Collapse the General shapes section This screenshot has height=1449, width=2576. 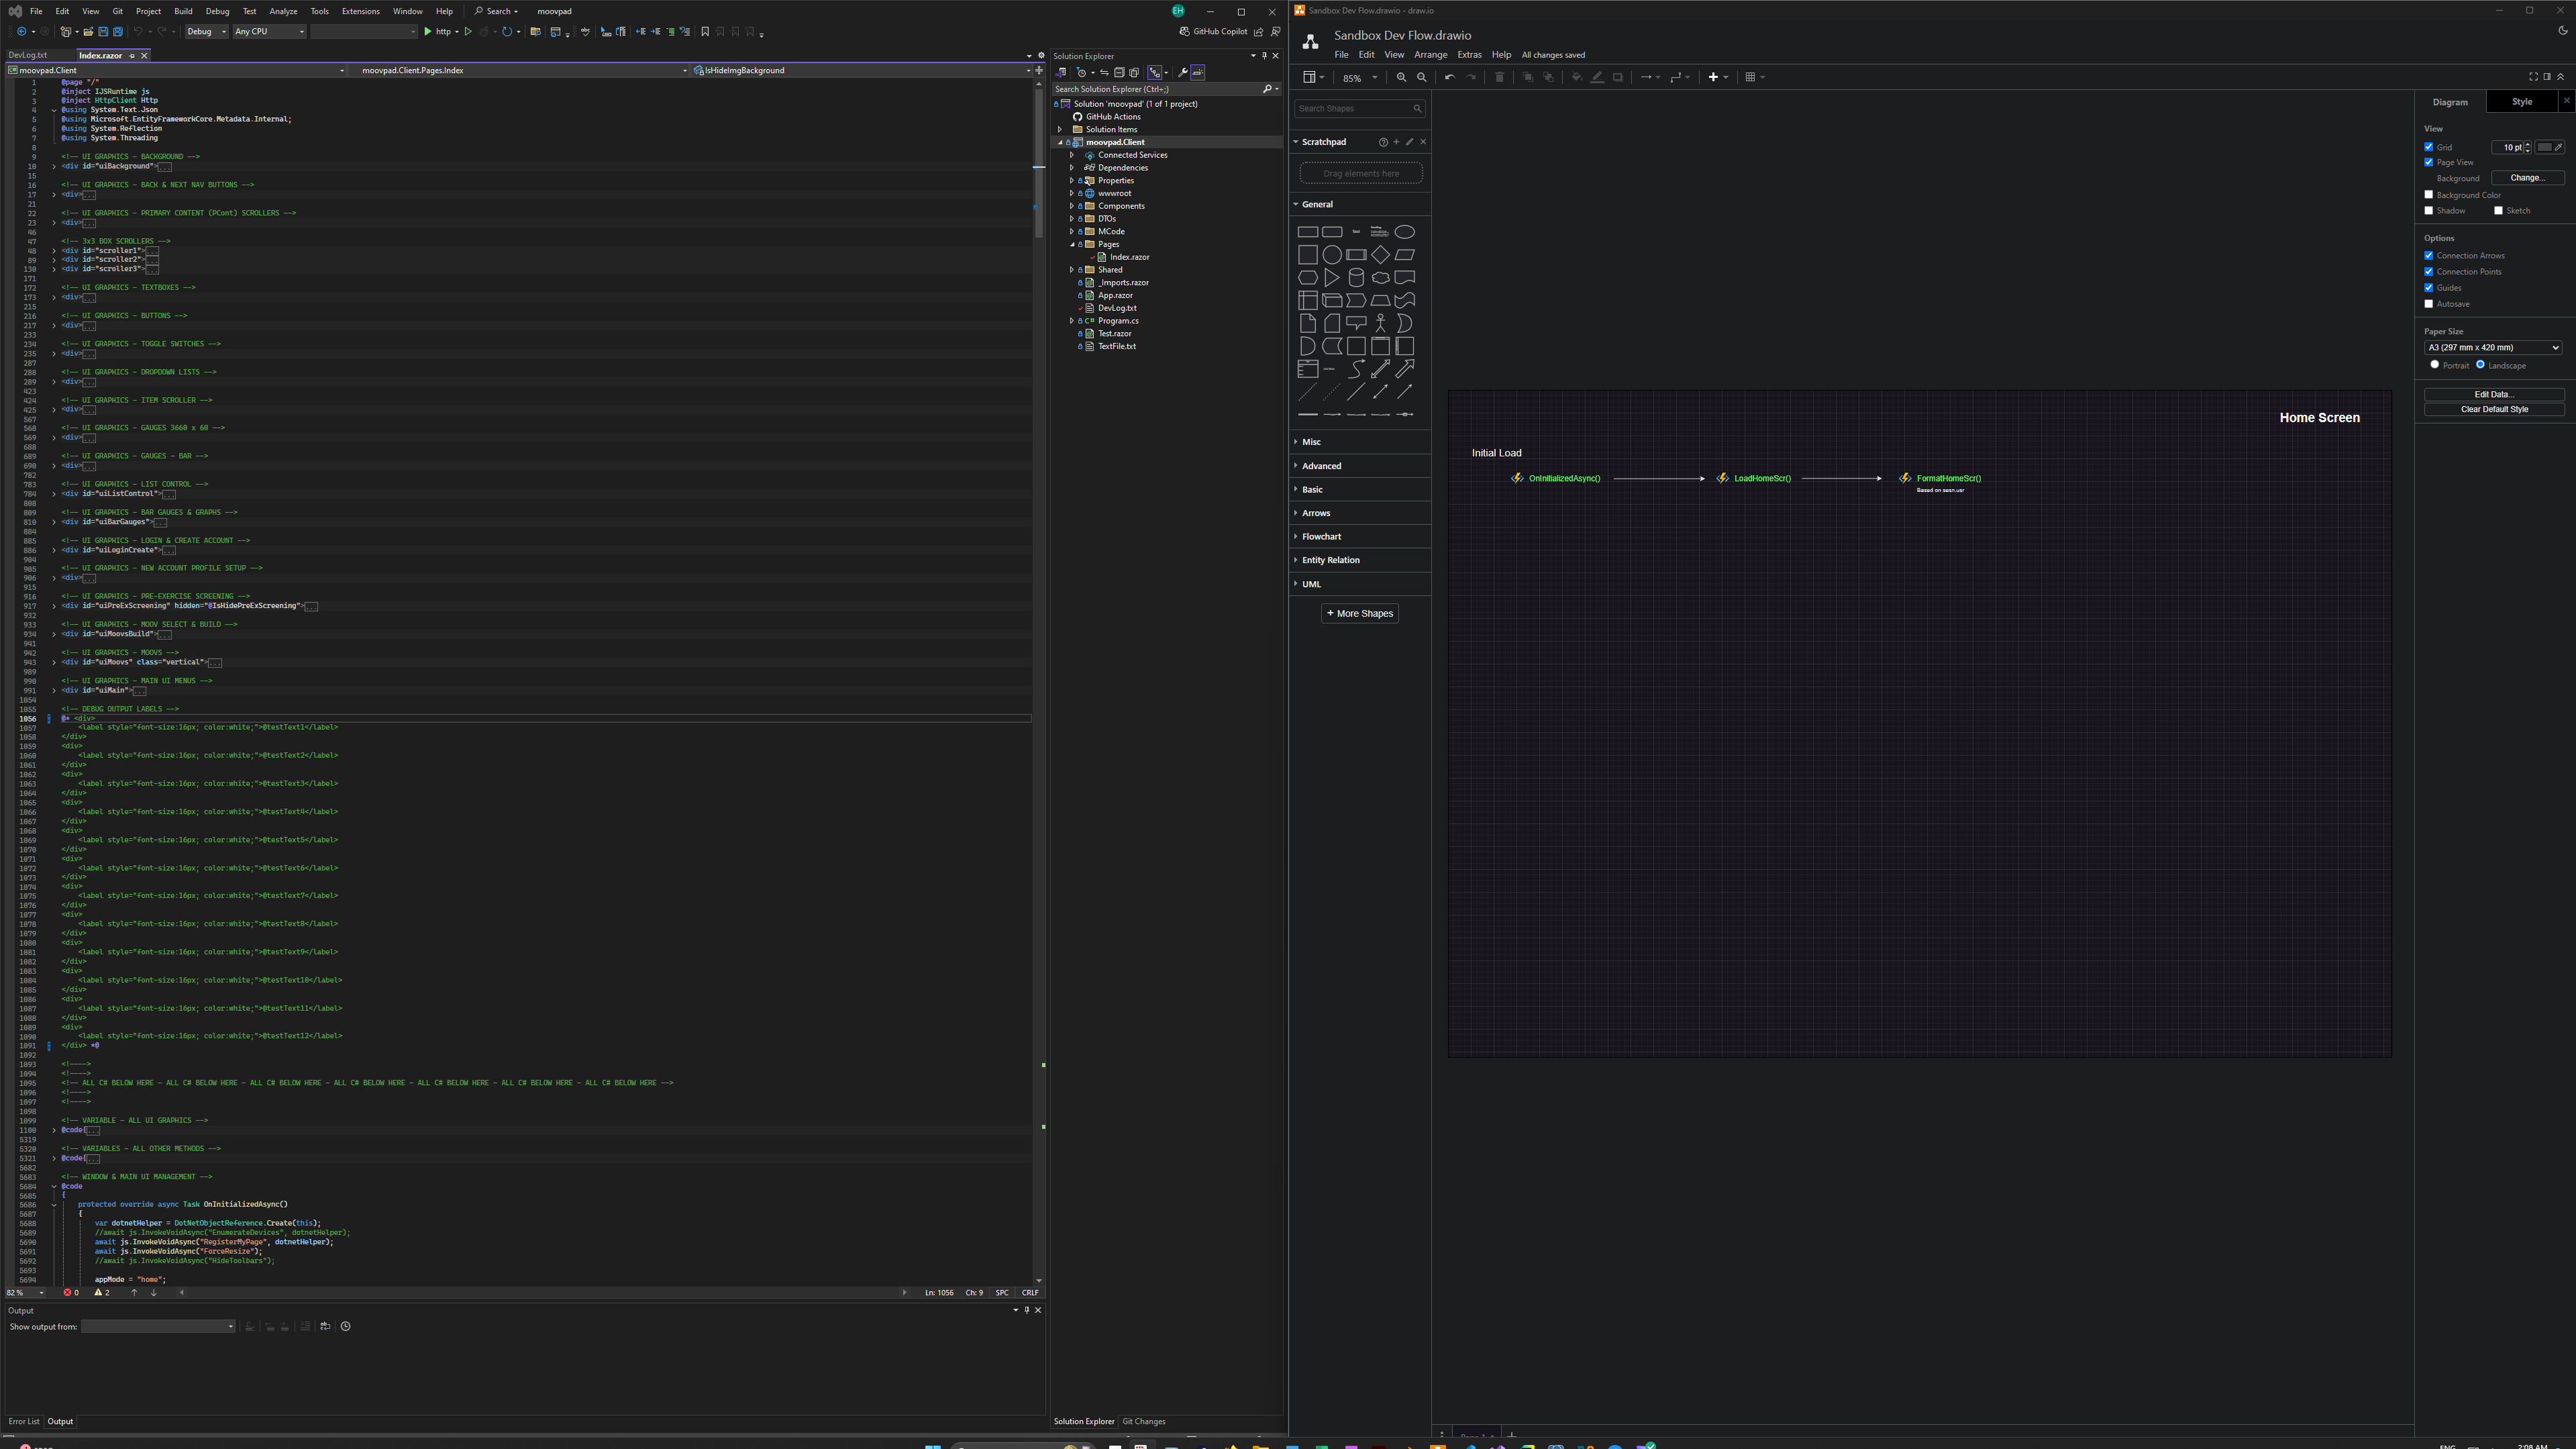1317,204
